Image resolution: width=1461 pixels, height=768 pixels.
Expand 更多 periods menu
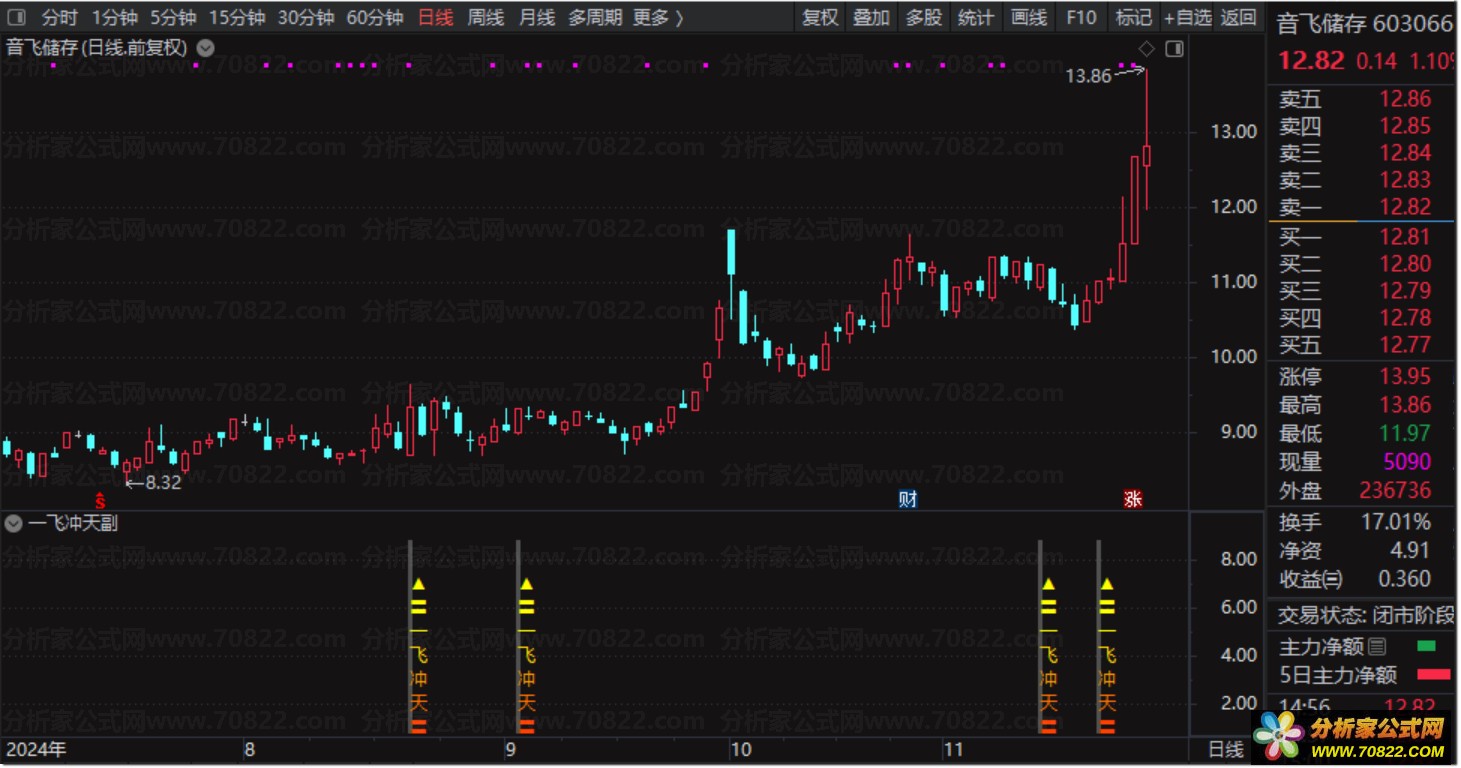coord(659,18)
